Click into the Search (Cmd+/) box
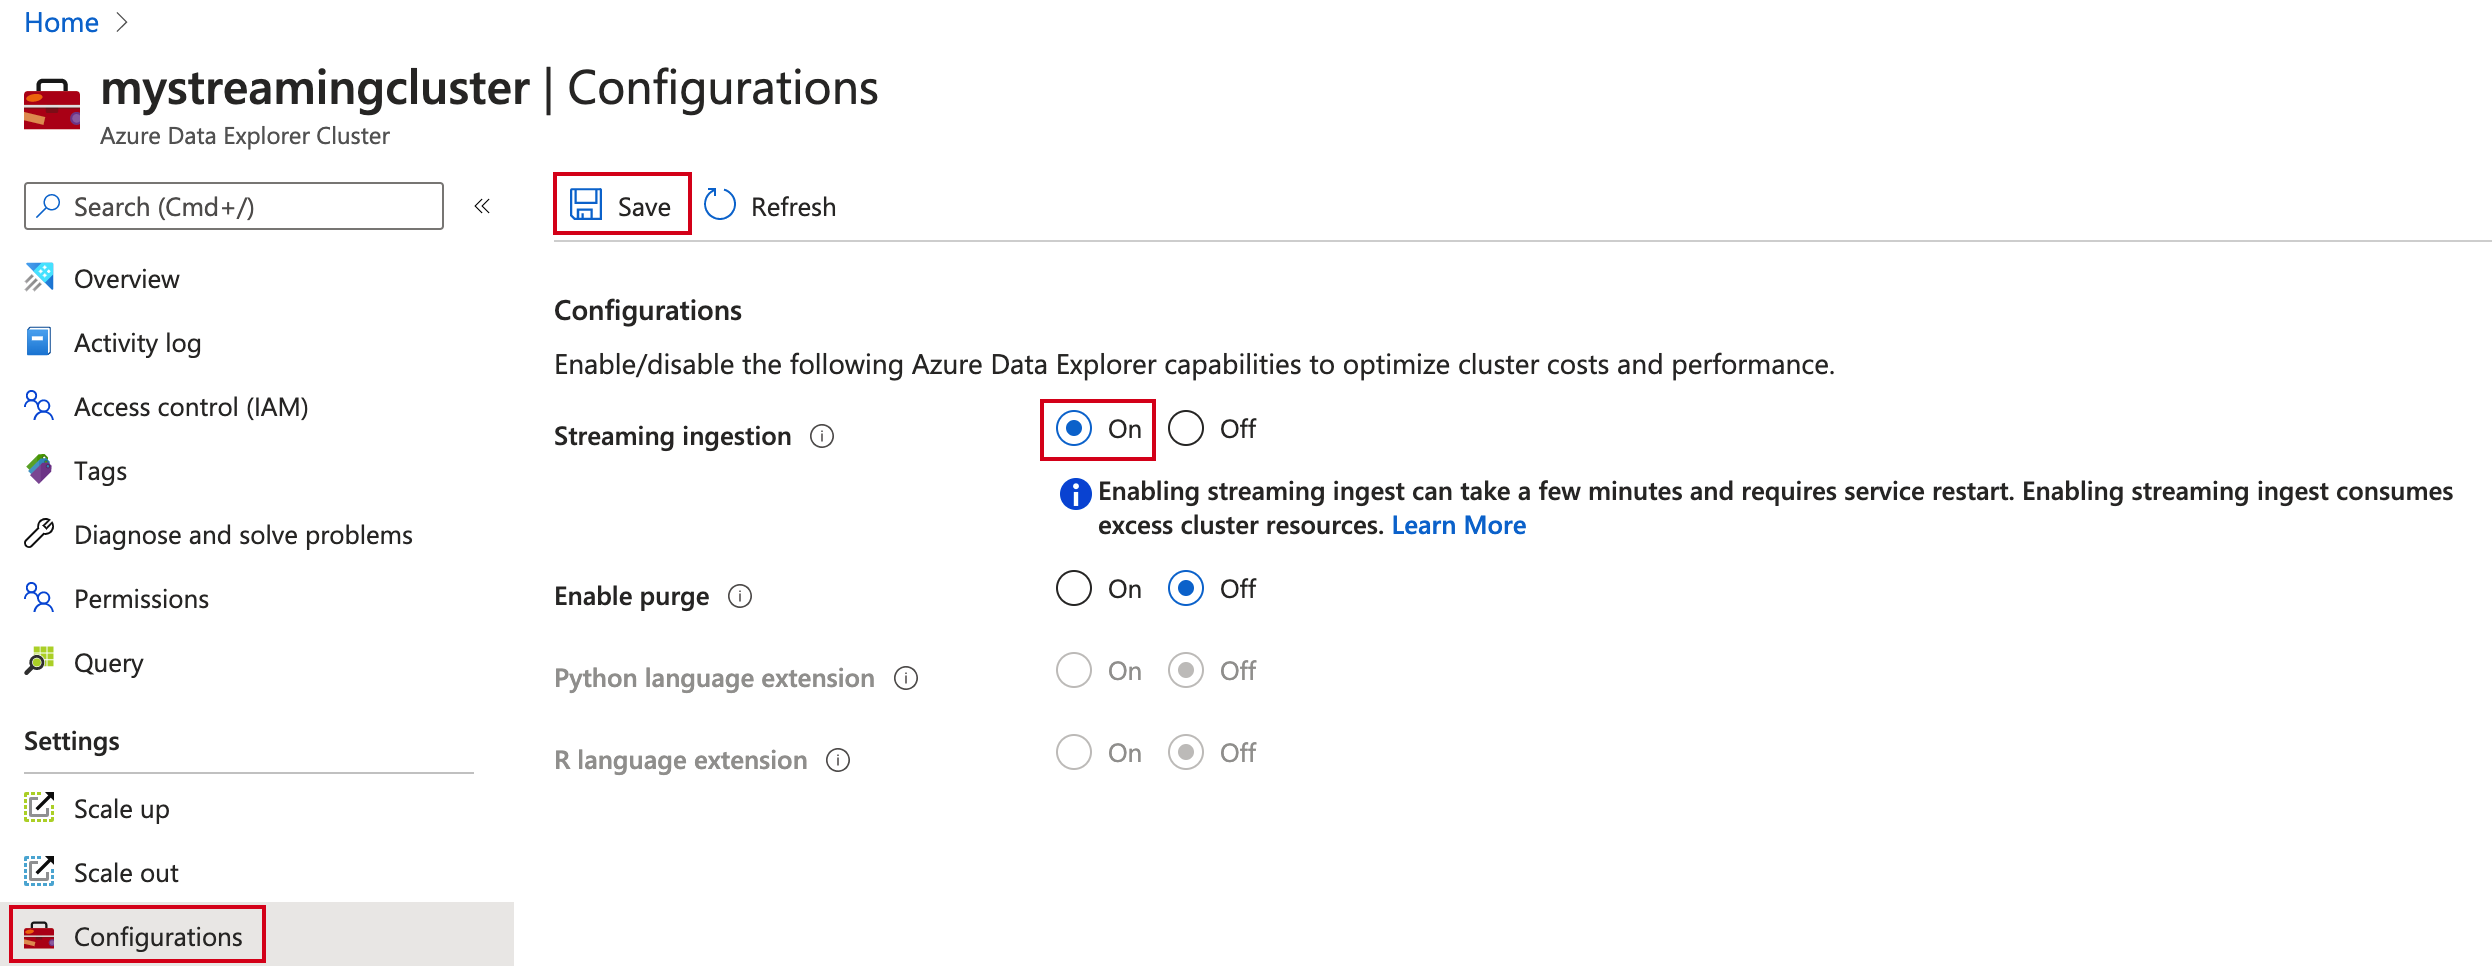Screen dimensions: 2492x971 (x=233, y=205)
